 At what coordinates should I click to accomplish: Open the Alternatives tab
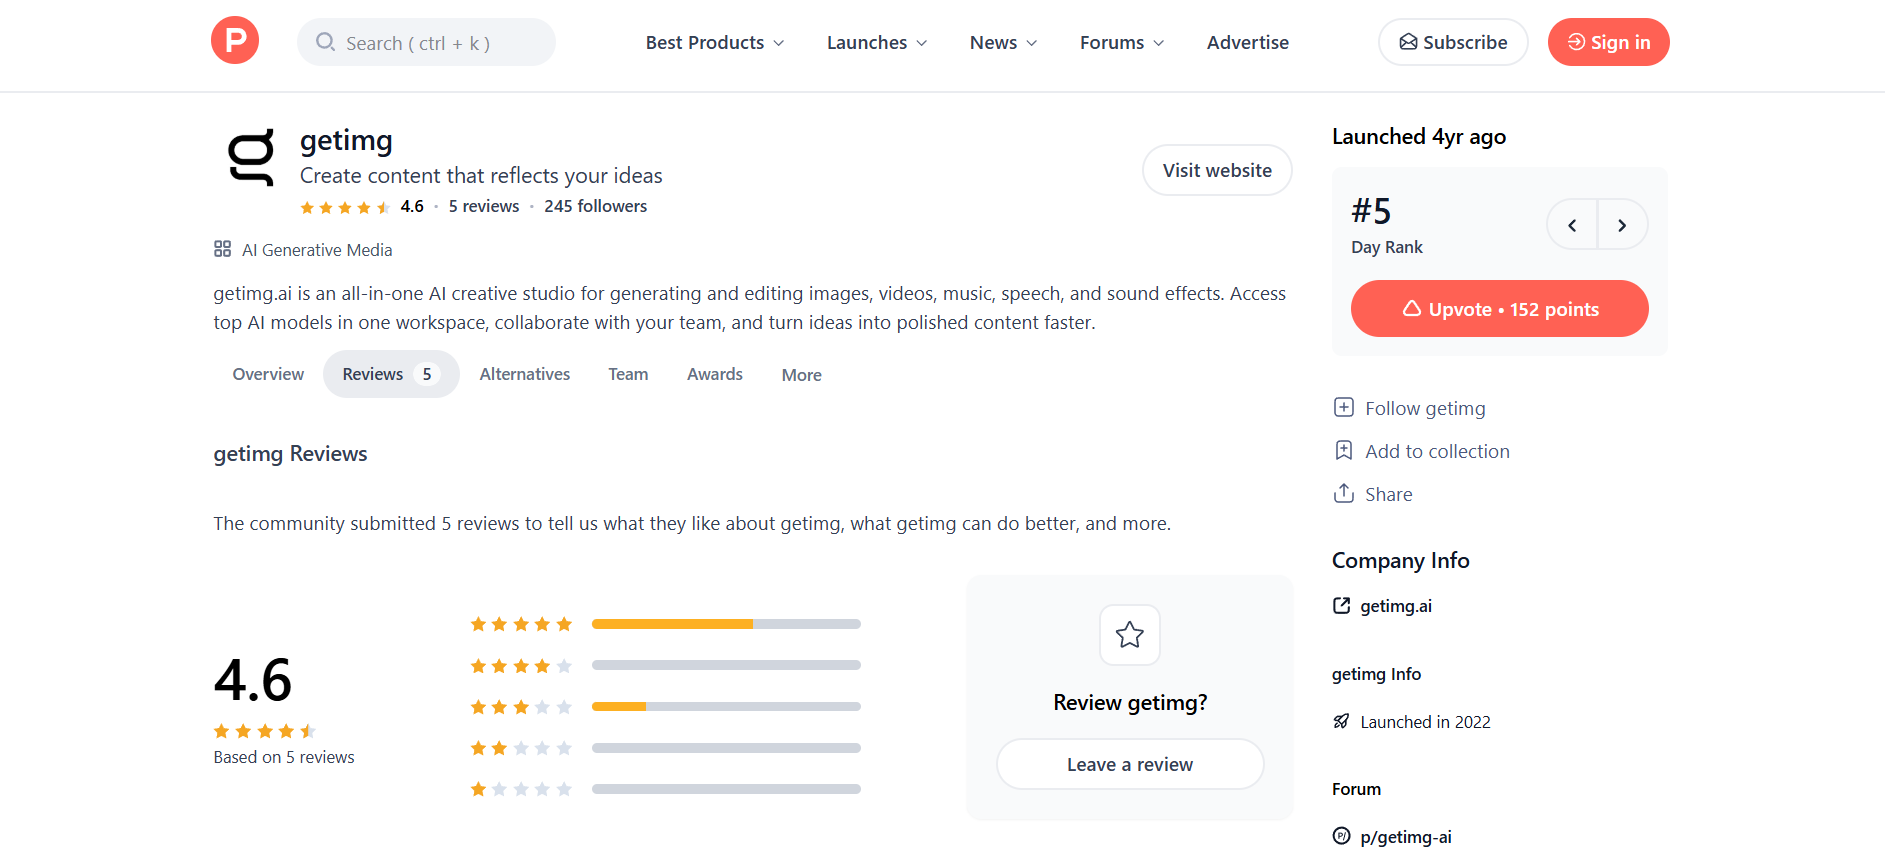click(x=525, y=374)
